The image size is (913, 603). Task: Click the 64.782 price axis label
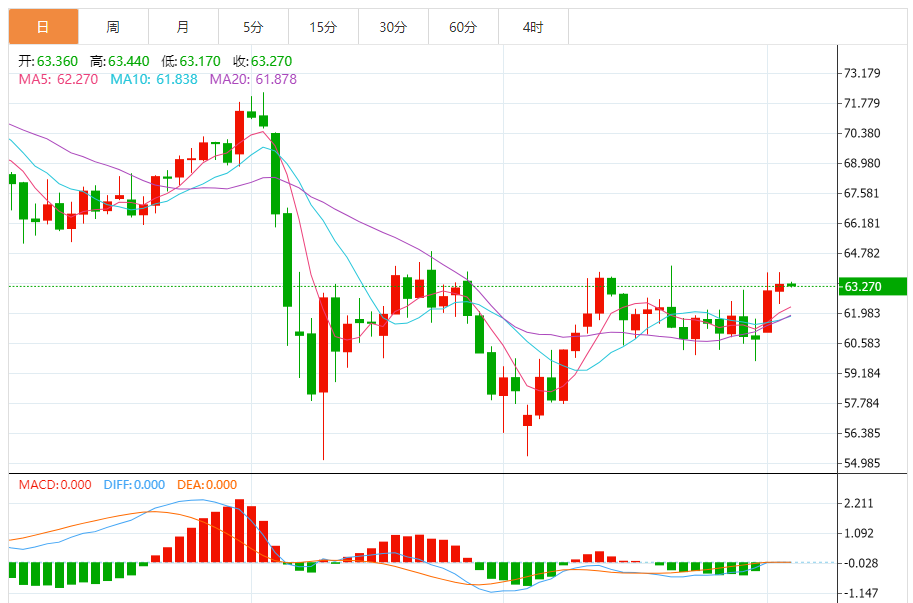coord(862,253)
